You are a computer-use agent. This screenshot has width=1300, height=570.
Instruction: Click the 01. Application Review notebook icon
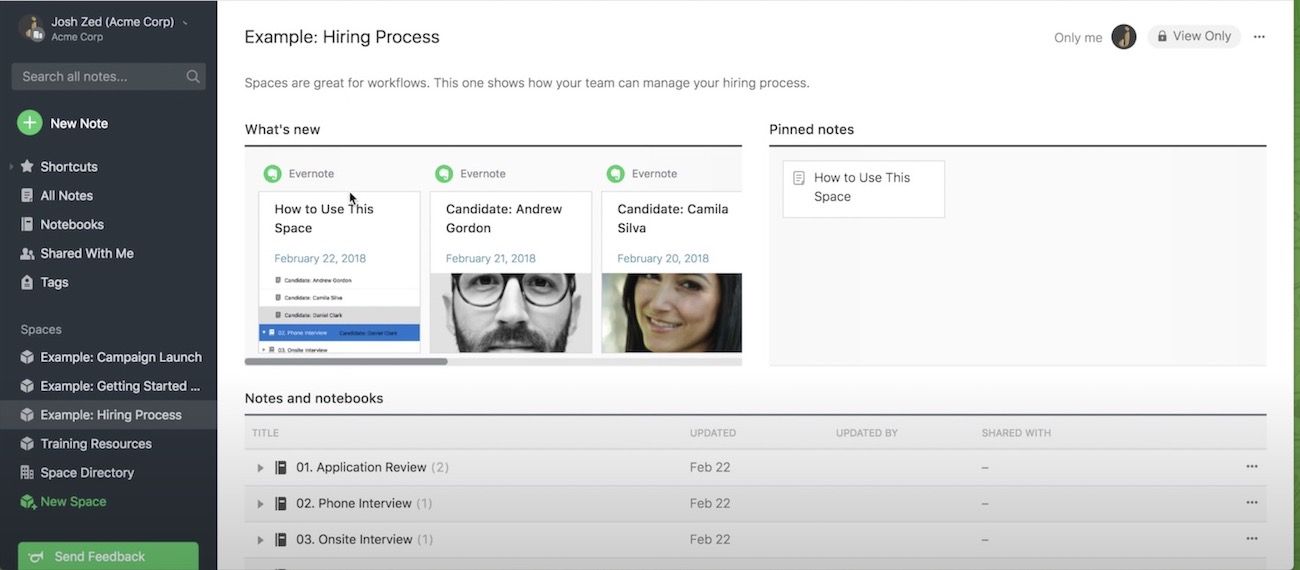click(281, 467)
